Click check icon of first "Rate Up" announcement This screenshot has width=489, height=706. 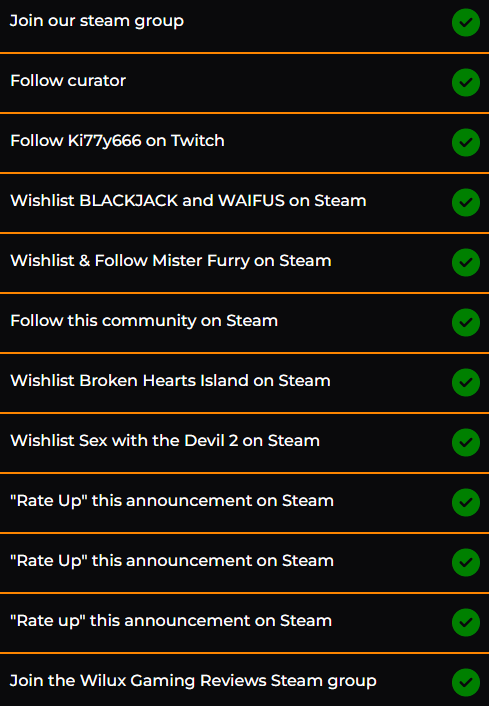click(x=466, y=502)
